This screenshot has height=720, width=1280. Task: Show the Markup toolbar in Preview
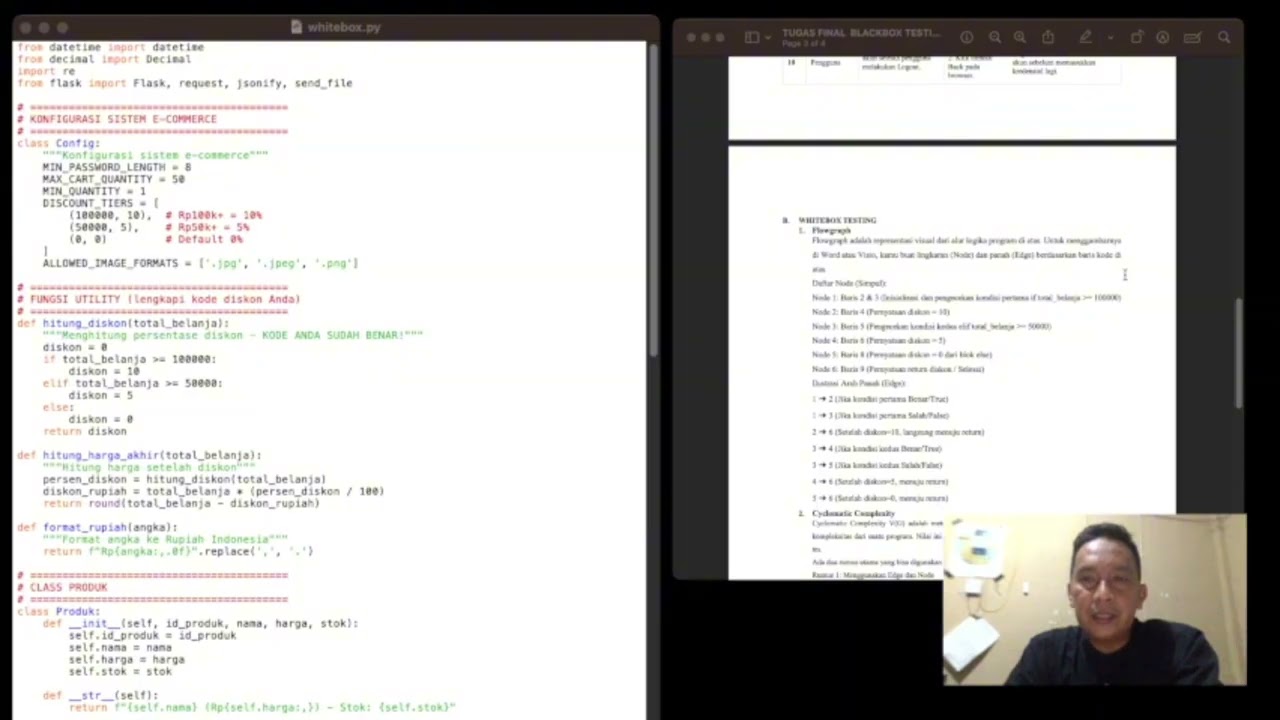point(1163,37)
